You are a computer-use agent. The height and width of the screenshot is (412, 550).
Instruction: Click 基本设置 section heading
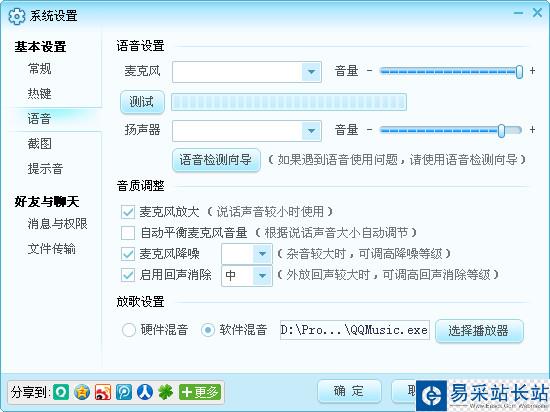click(x=40, y=47)
